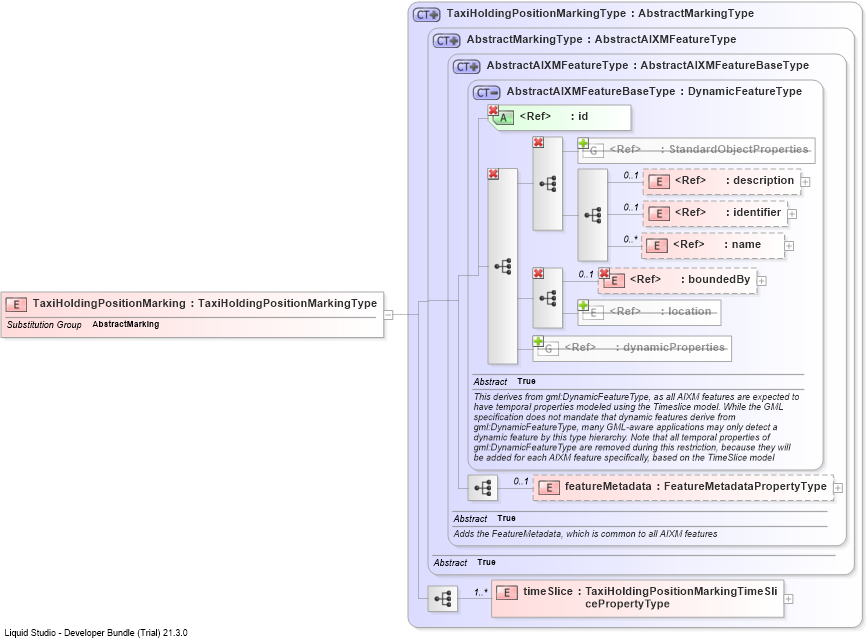Click the CT icon of AbstractAIXMFeatureType
The image size is (866, 638).
[x=467, y=67]
